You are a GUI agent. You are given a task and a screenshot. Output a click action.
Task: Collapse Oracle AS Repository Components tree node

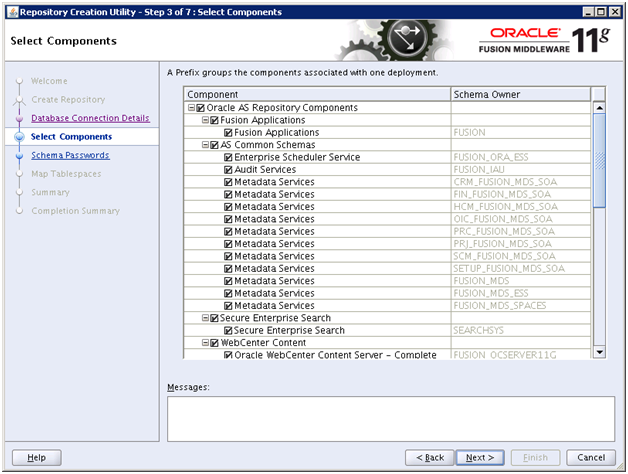tap(191, 107)
